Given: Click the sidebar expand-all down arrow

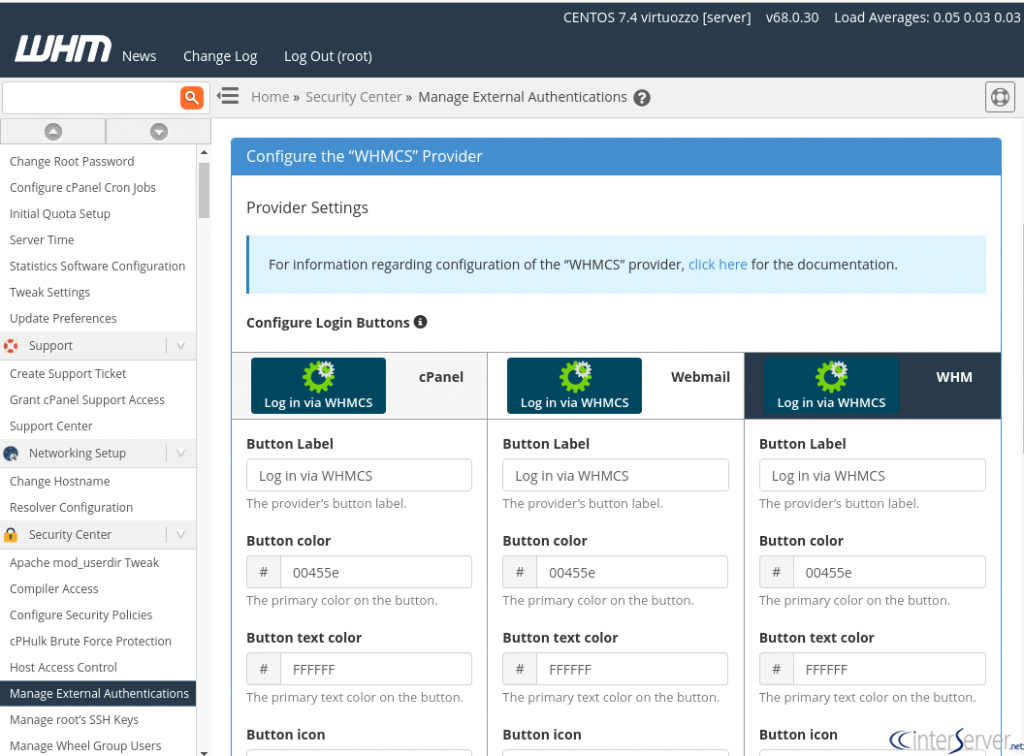Looking at the screenshot, I should click(x=159, y=131).
